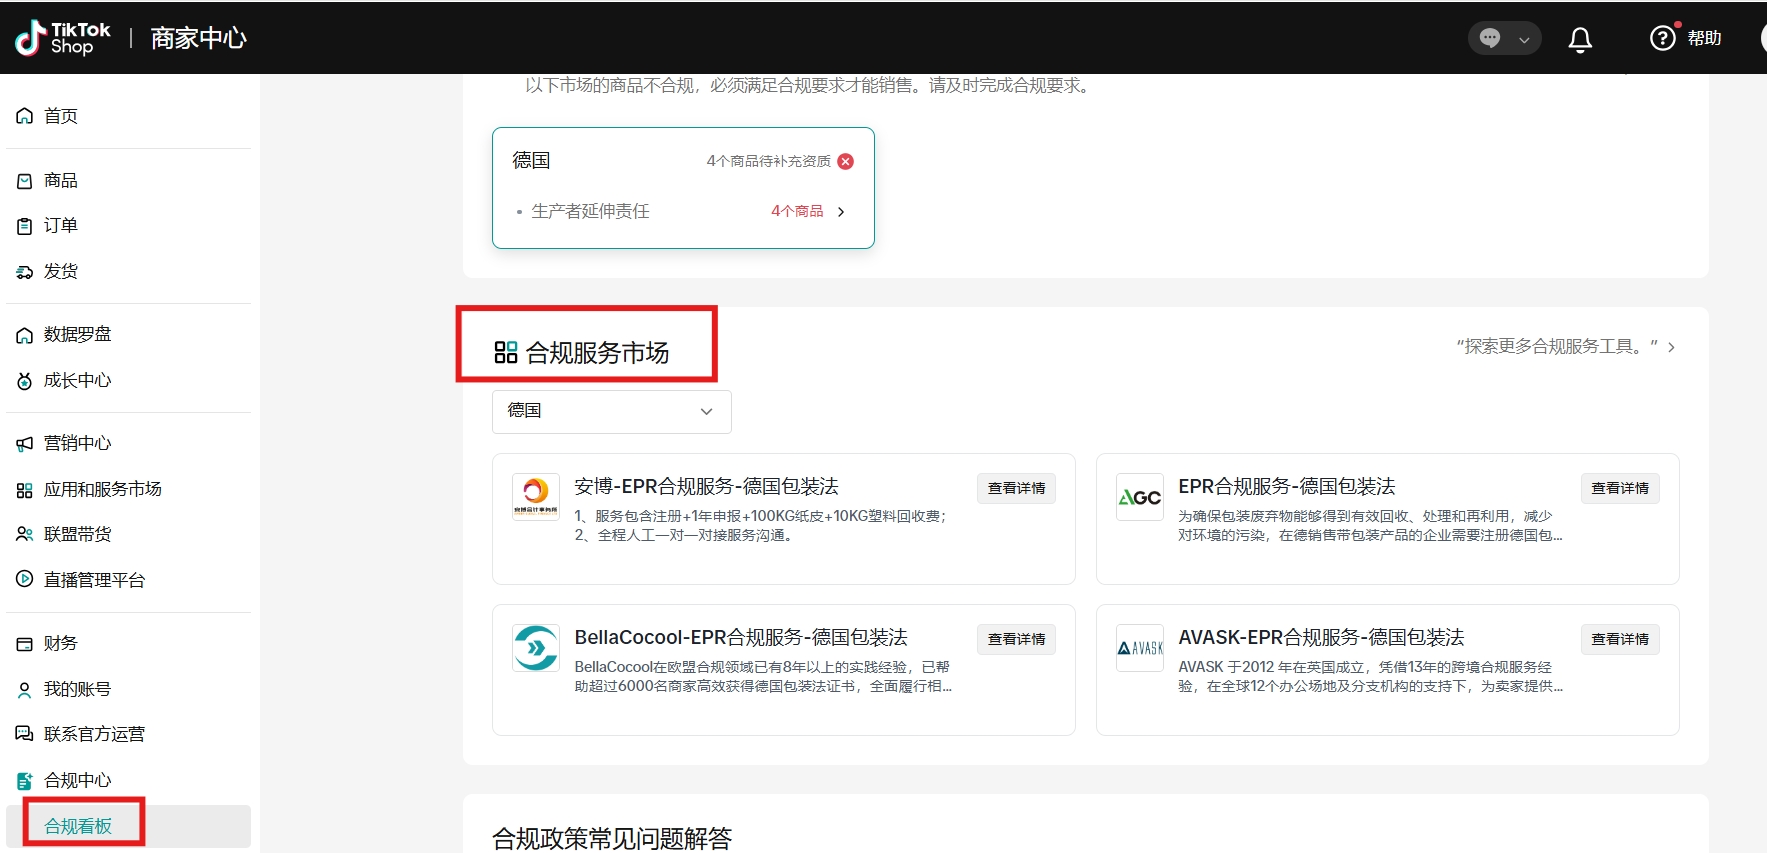Open 财务 in the sidebar
This screenshot has height=853, width=1767.
(x=61, y=644)
